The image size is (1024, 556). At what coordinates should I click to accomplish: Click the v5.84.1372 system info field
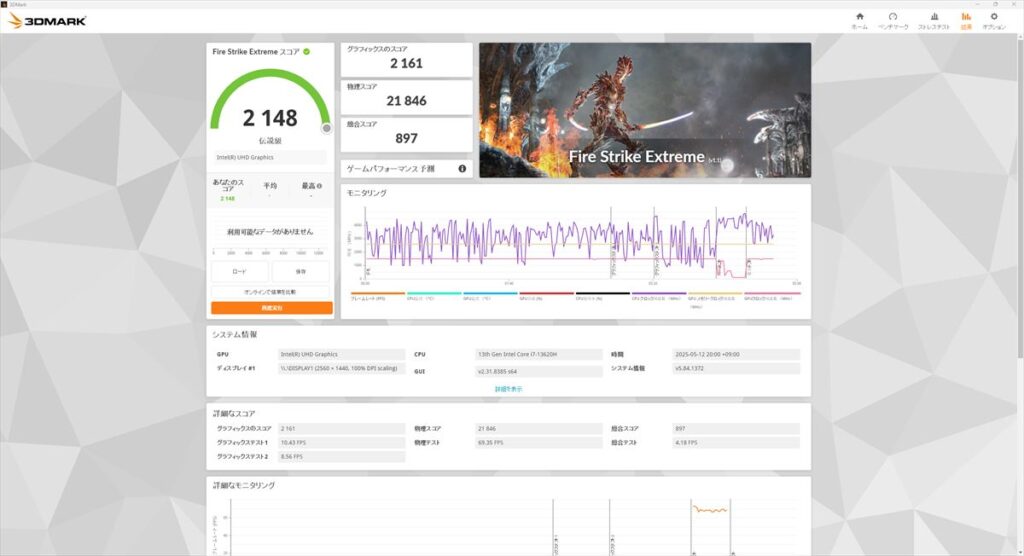pyautogui.click(x=736, y=368)
